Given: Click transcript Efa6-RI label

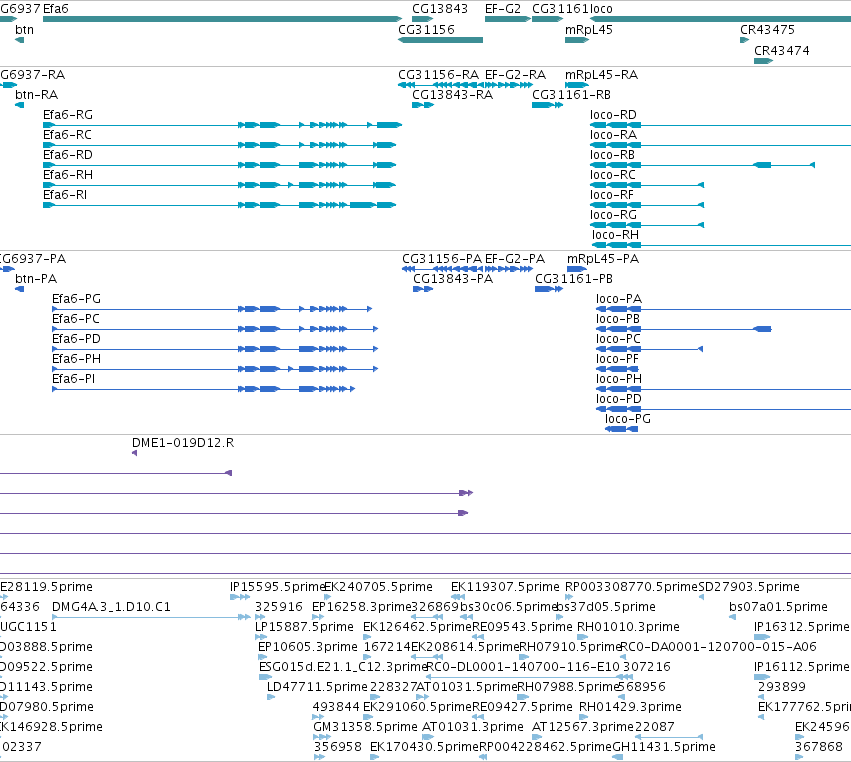Looking at the screenshot, I should click(x=65, y=195).
